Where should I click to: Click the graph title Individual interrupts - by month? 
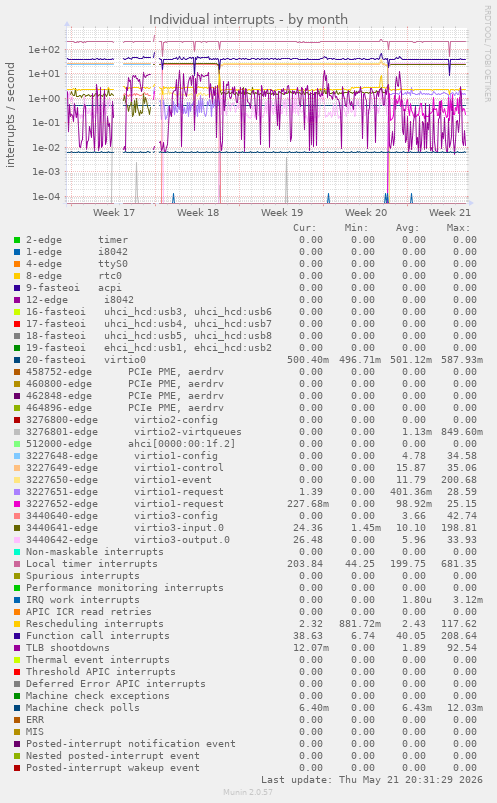point(248,19)
